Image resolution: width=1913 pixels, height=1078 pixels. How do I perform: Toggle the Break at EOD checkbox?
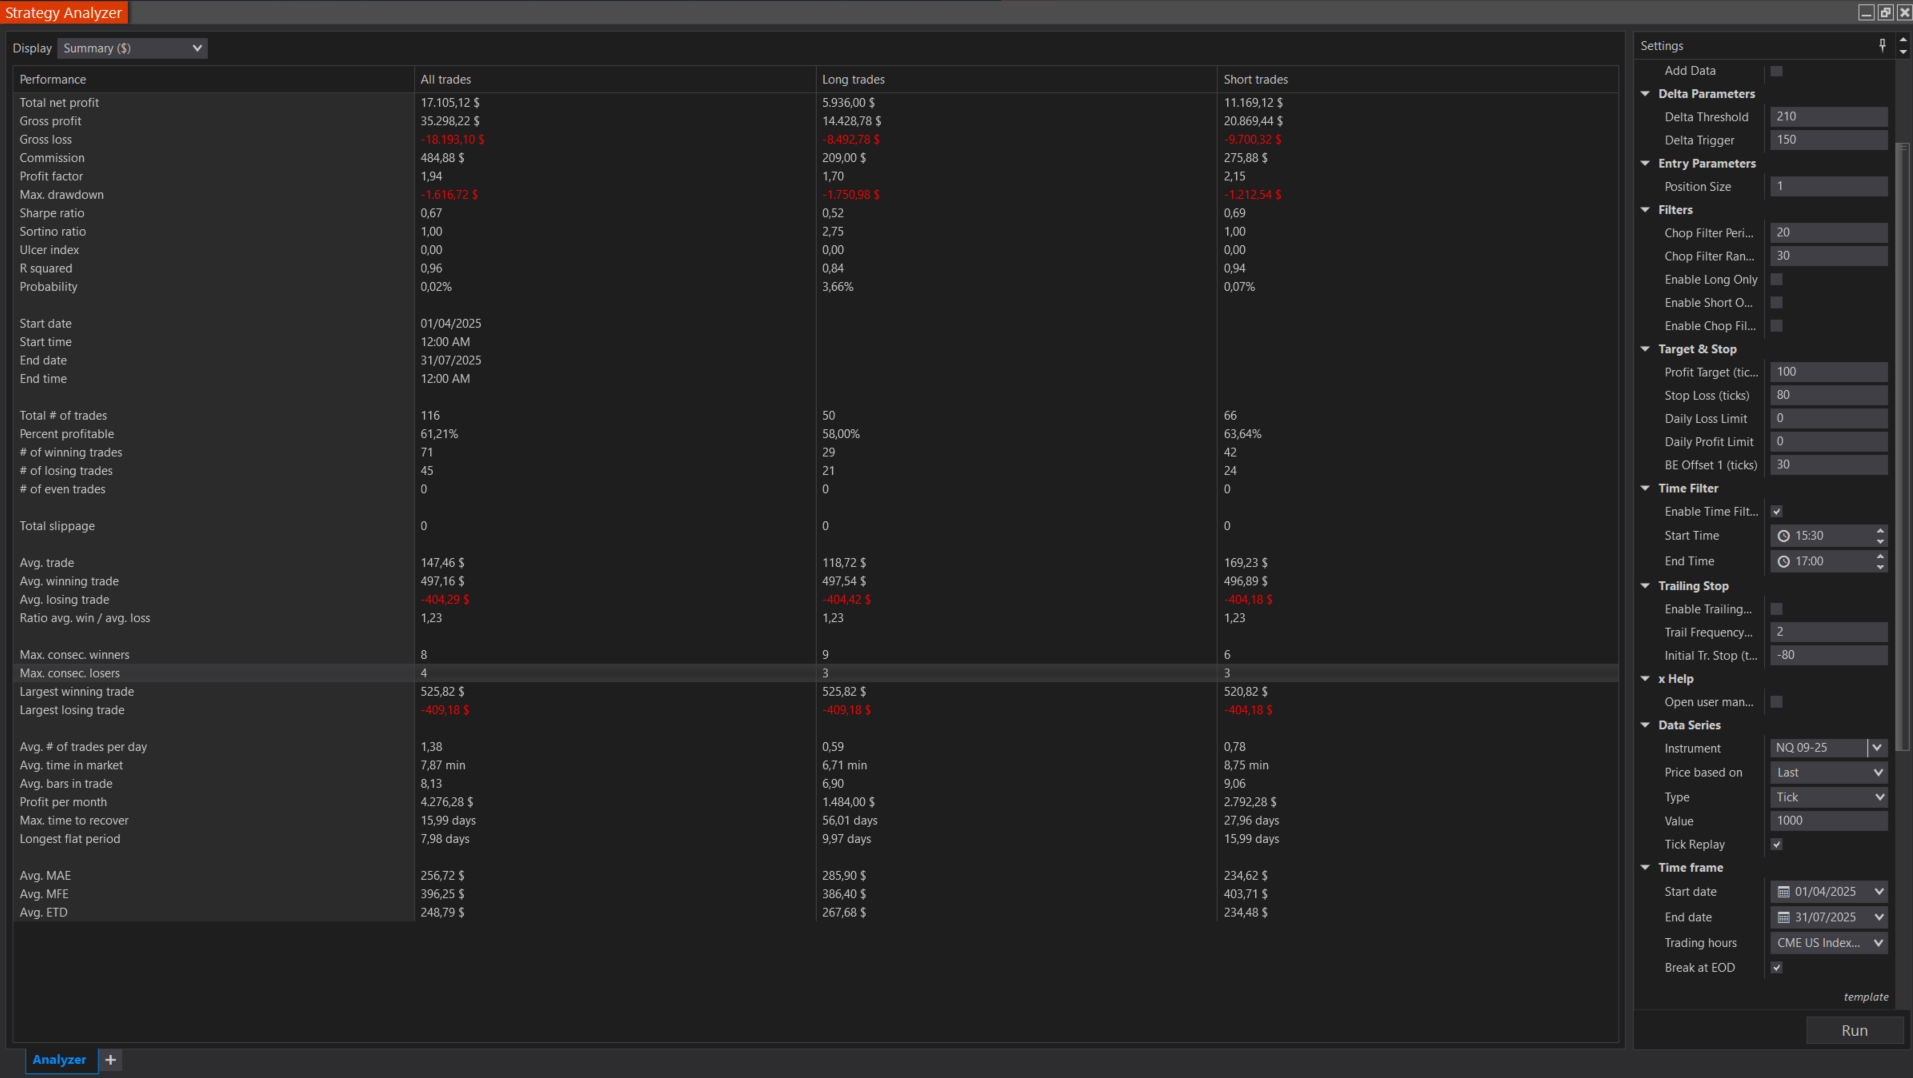(x=1776, y=967)
